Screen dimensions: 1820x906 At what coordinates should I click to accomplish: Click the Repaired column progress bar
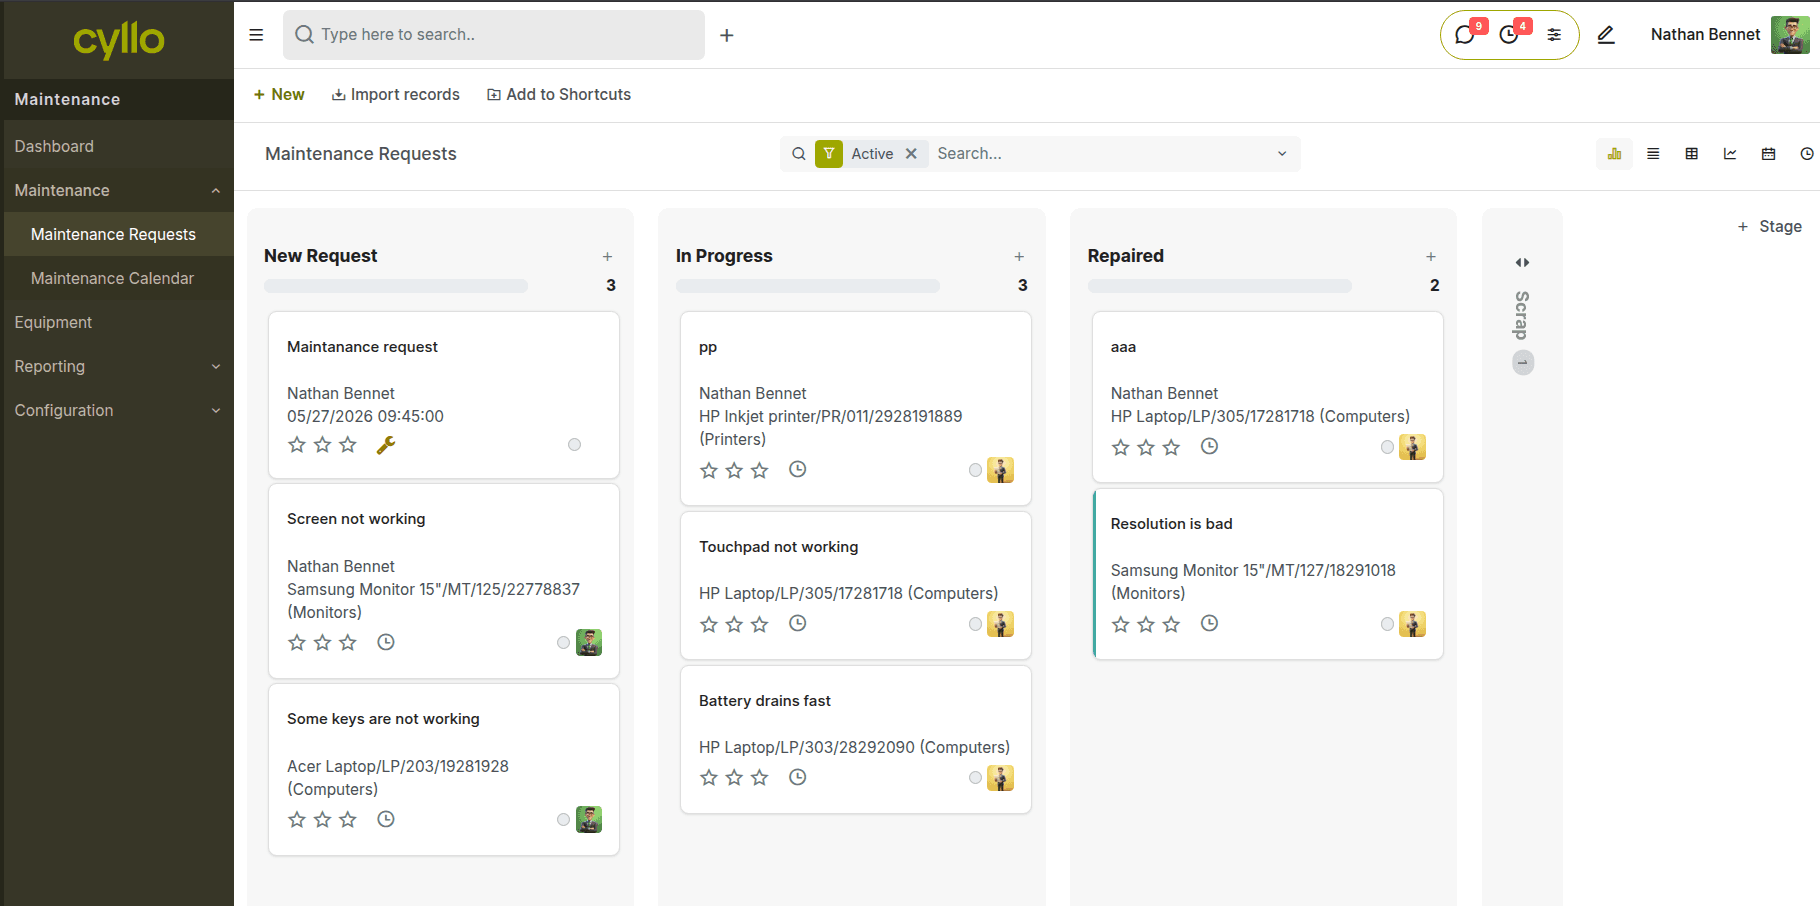[x=1220, y=286]
